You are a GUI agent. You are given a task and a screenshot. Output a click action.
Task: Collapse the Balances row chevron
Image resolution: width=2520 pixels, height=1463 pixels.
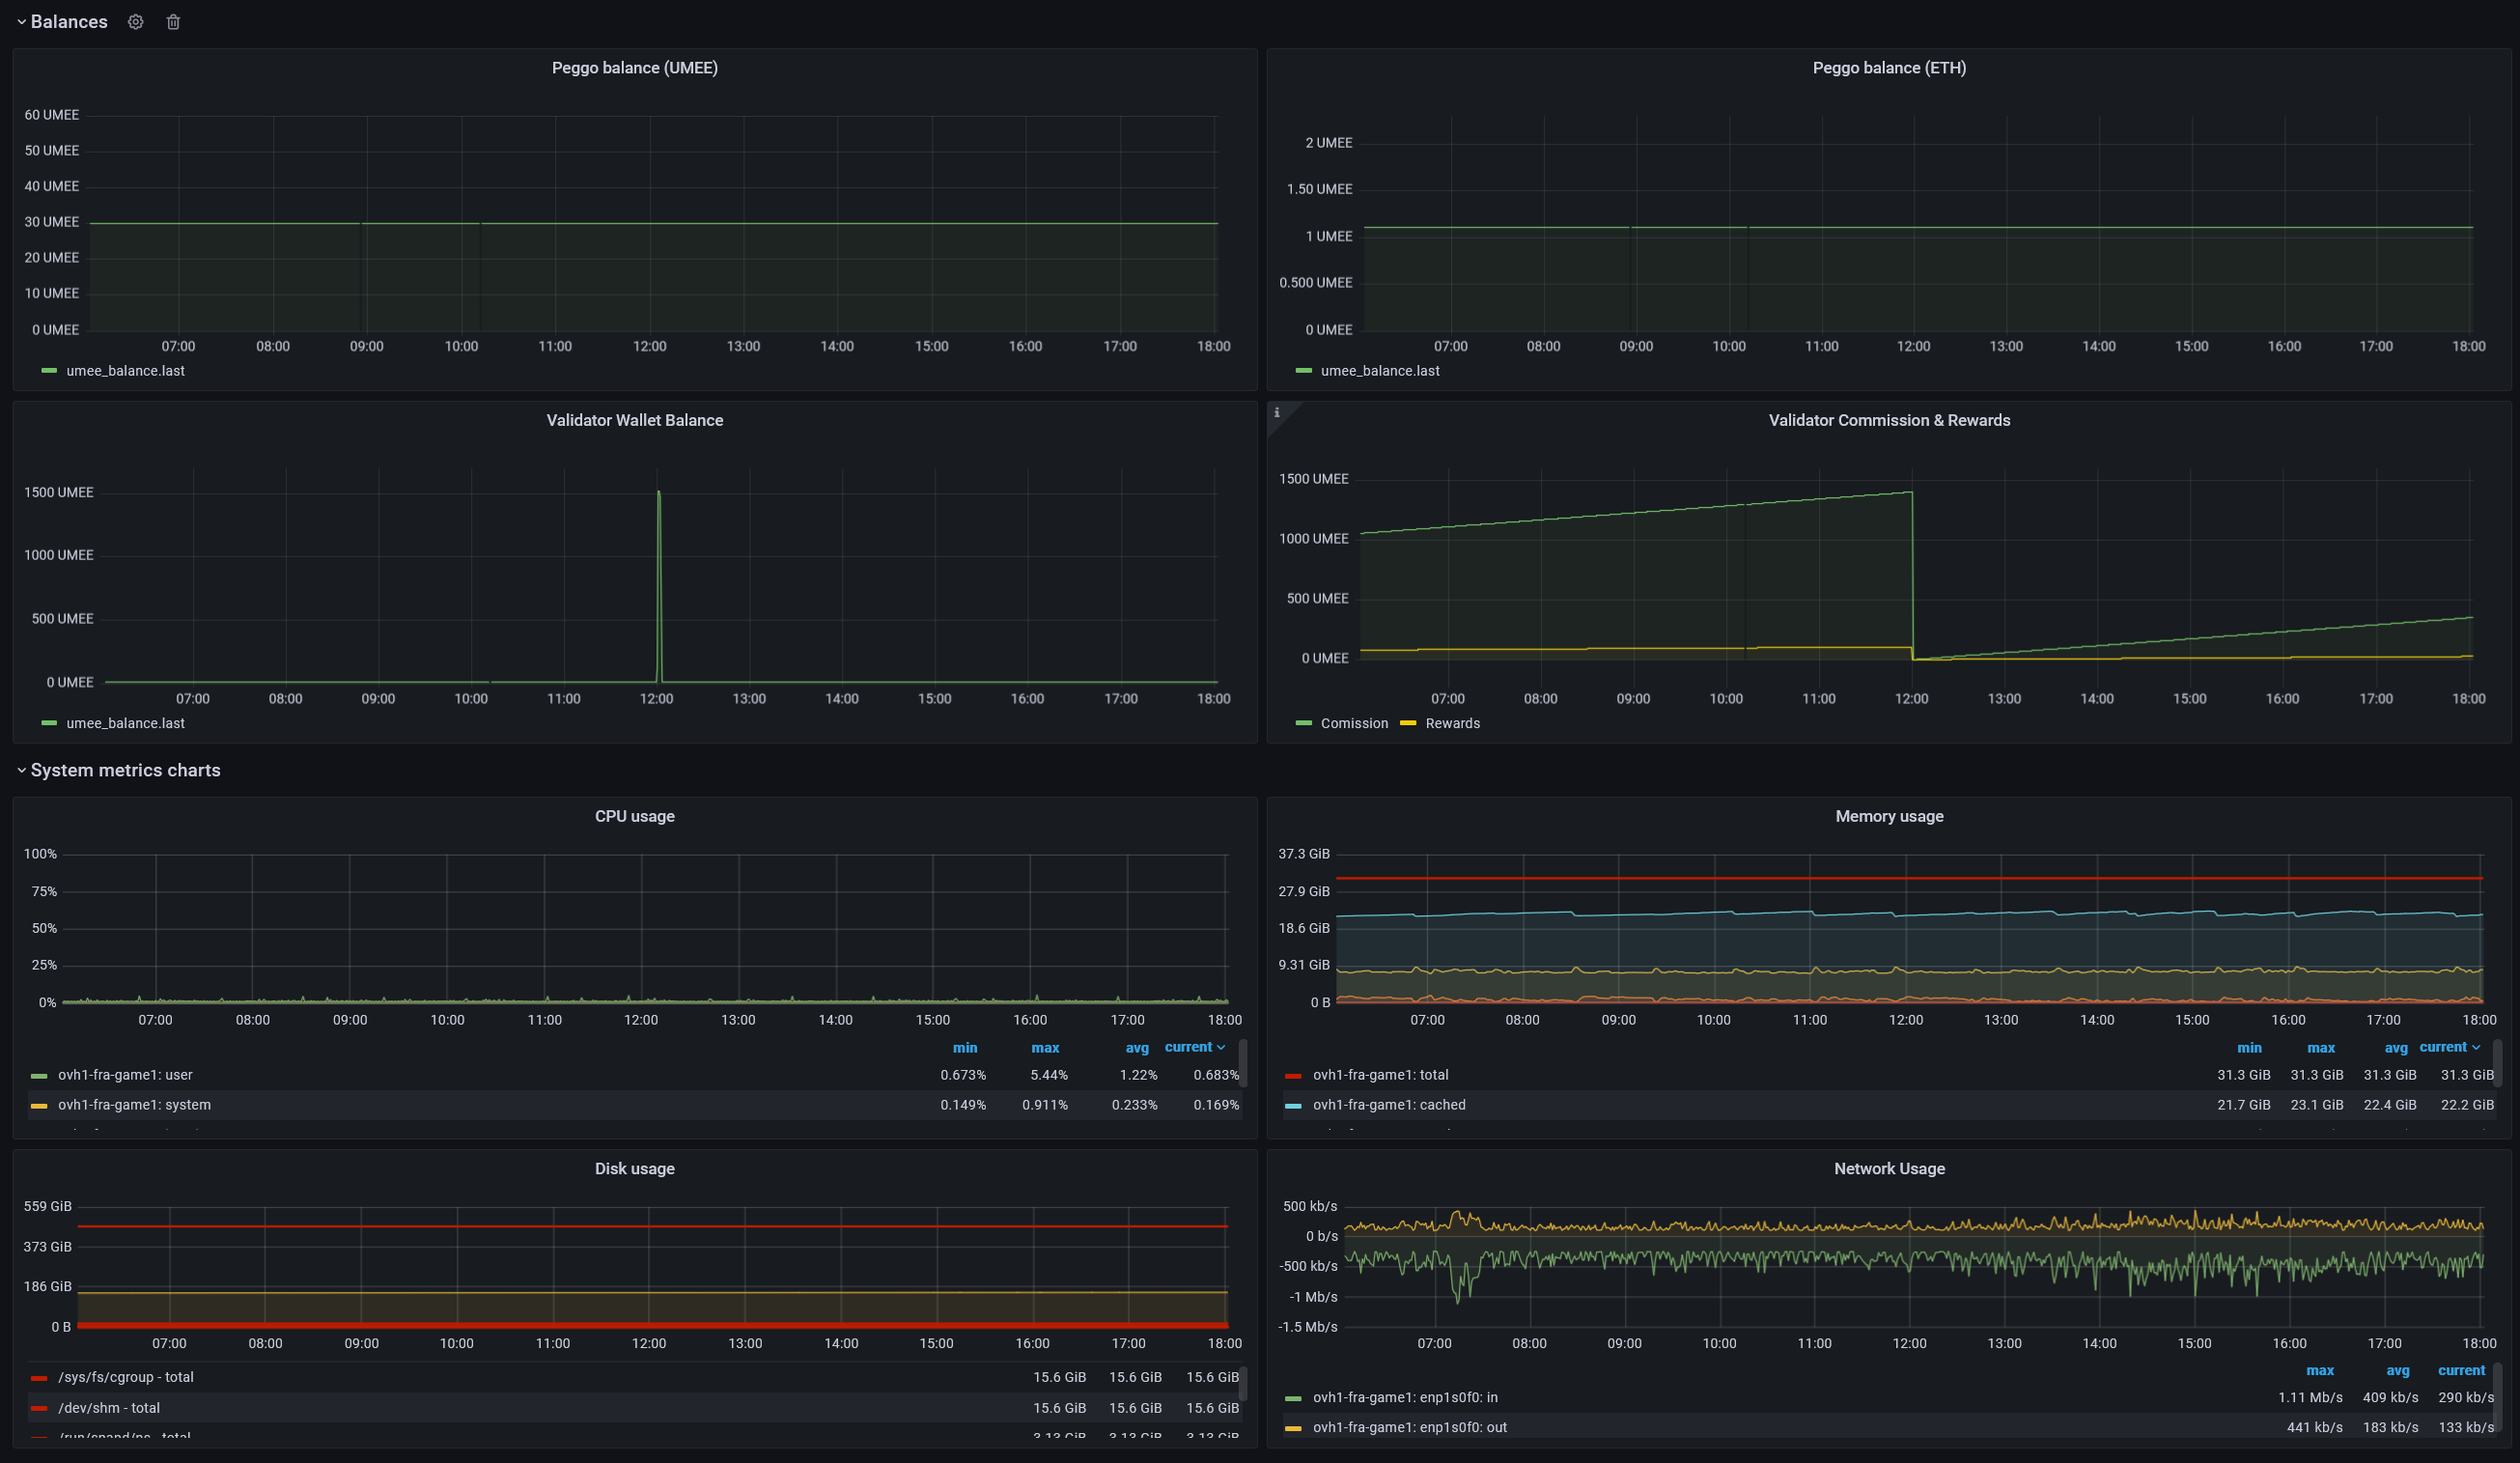21,22
